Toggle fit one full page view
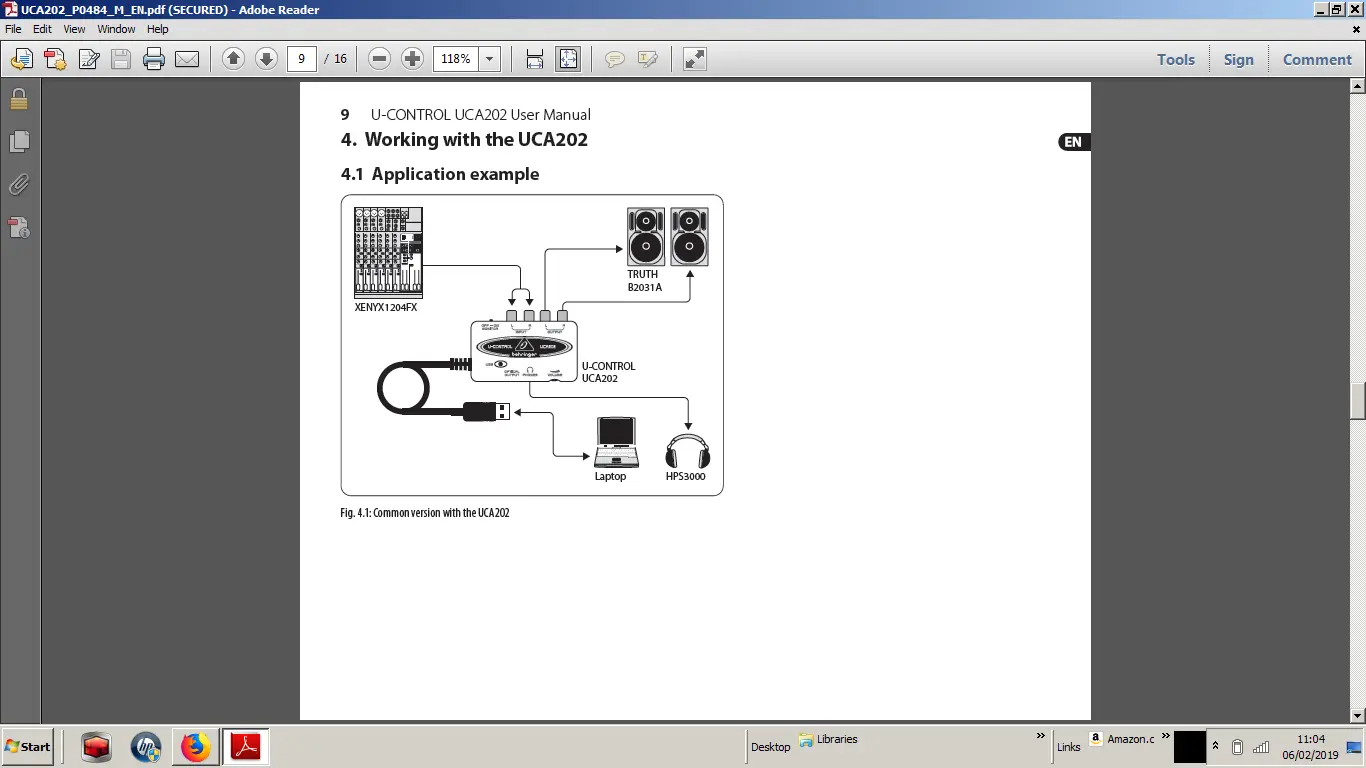 tap(568, 59)
